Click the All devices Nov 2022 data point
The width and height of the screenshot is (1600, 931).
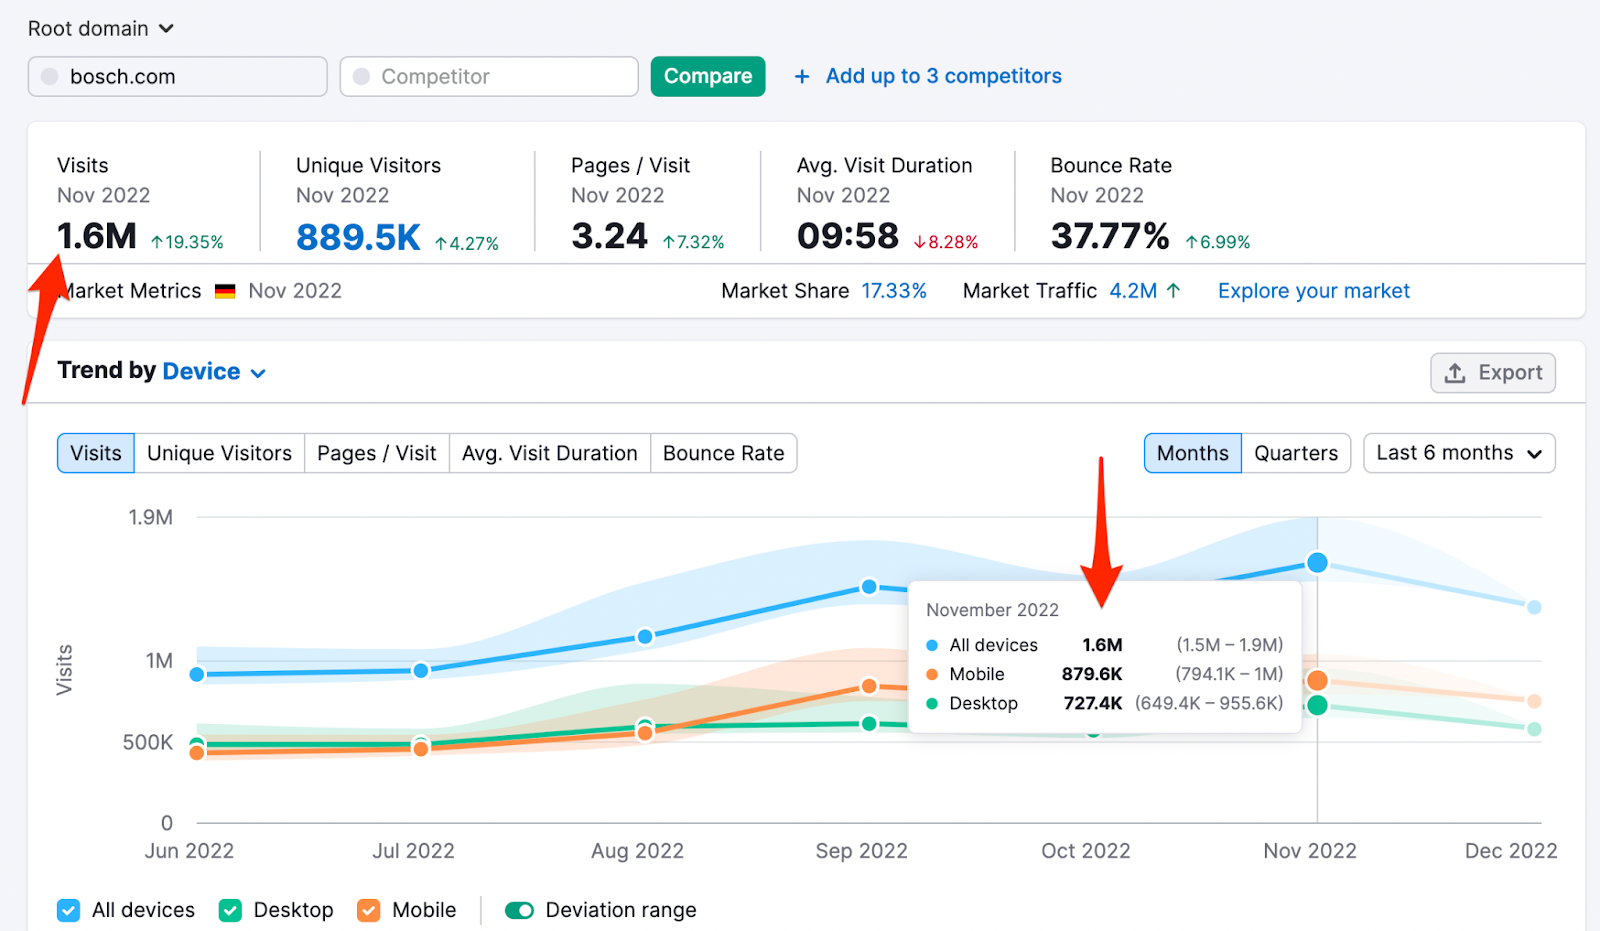pos(1318,563)
